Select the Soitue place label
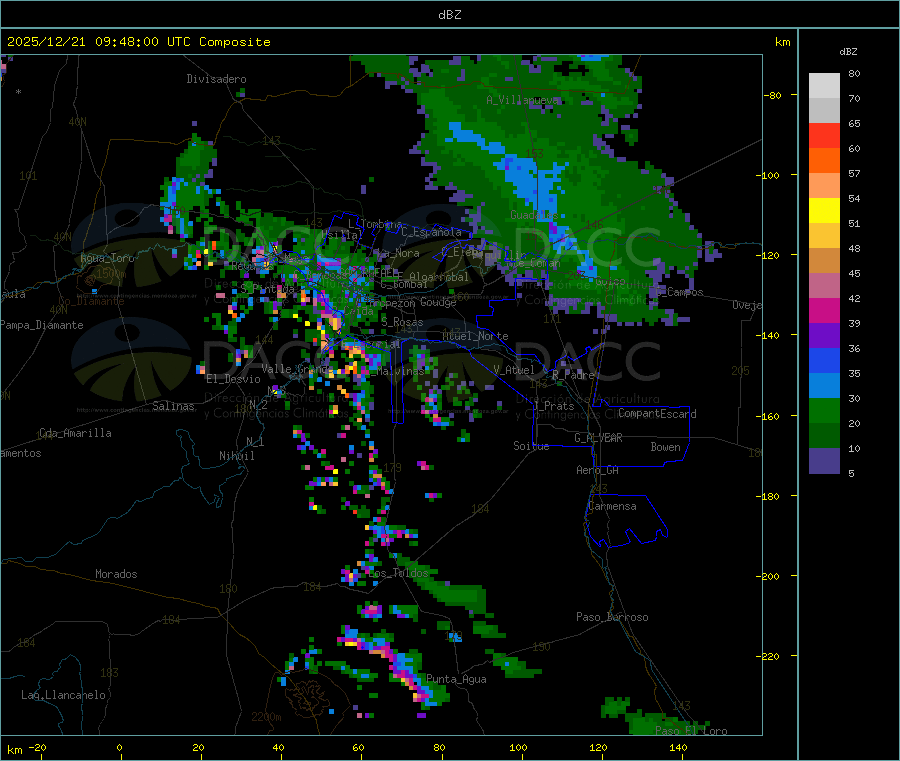The image size is (900, 761). click(x=531, y=446)
